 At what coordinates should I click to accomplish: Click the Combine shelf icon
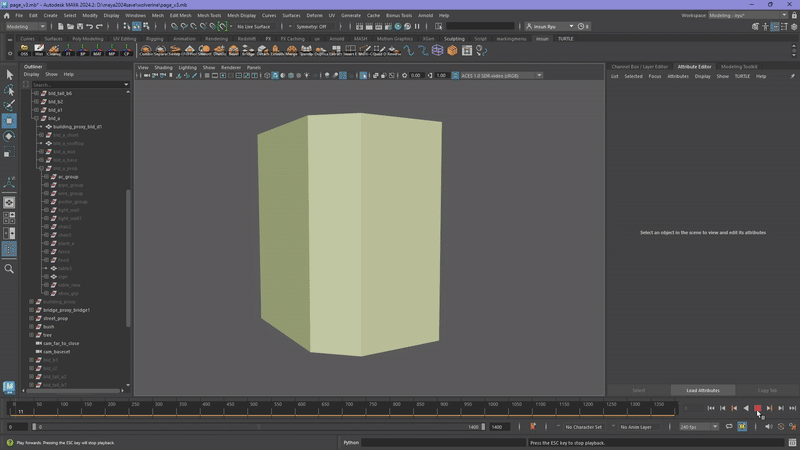click(146, 50)
